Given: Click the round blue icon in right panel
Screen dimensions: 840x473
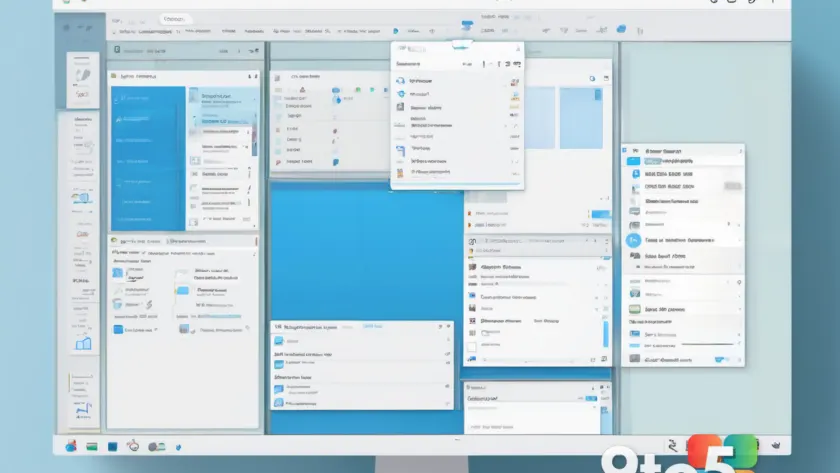Looking at the screenshot, I should pyautogui.click(x=633, y=240).
